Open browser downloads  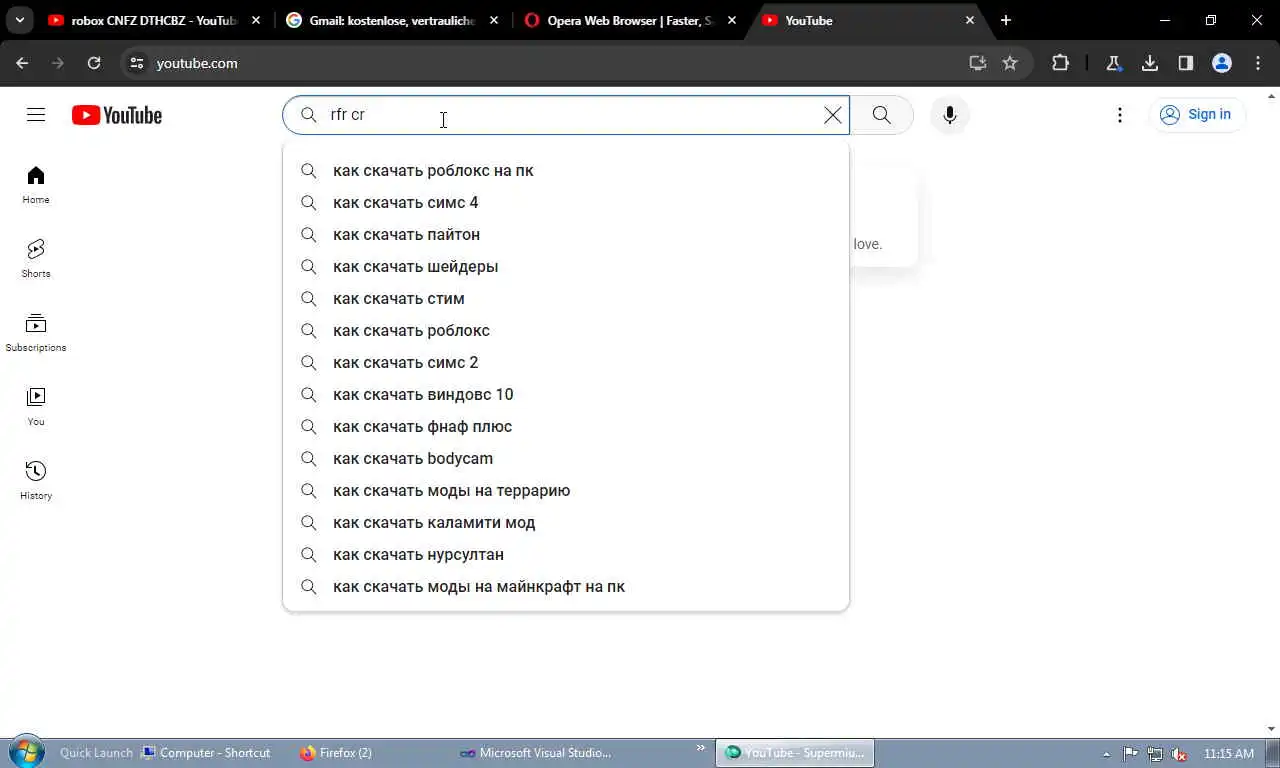click(x=1150, y=63)
